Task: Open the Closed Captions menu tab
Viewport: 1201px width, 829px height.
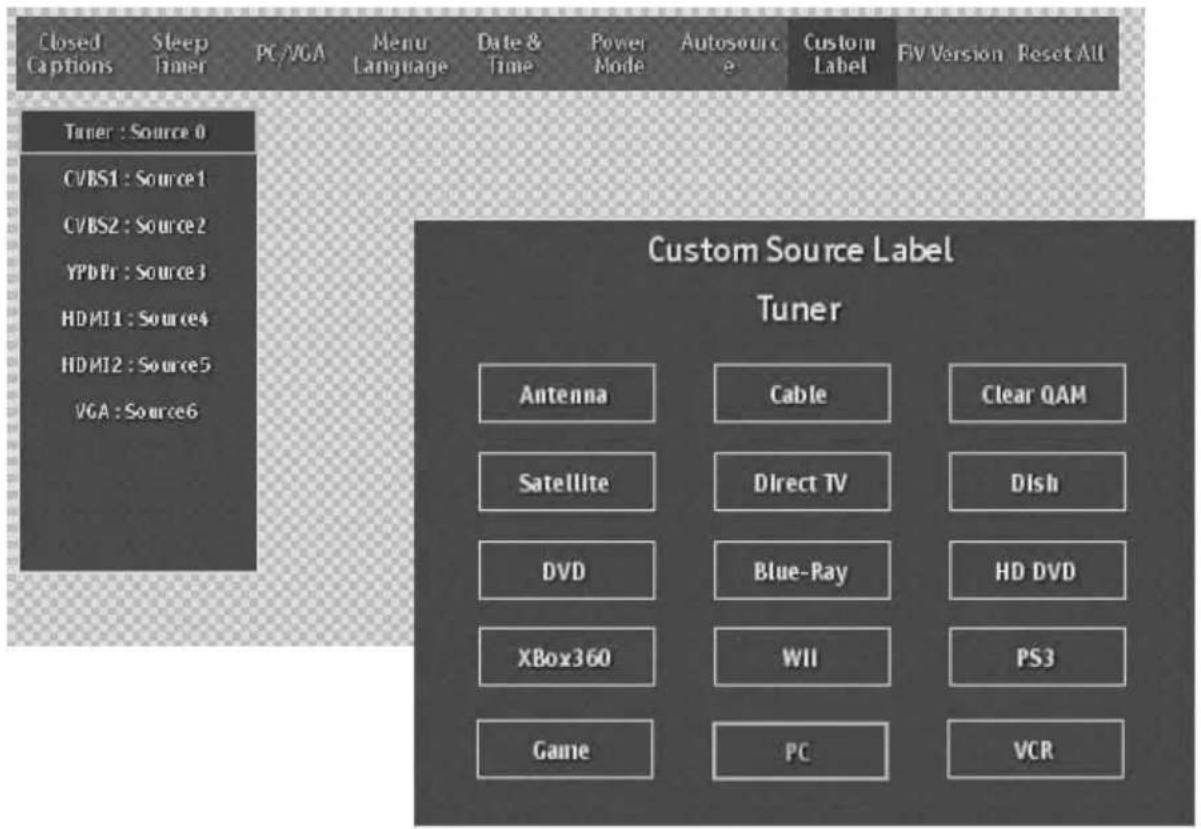Action: tap(69, 54)
